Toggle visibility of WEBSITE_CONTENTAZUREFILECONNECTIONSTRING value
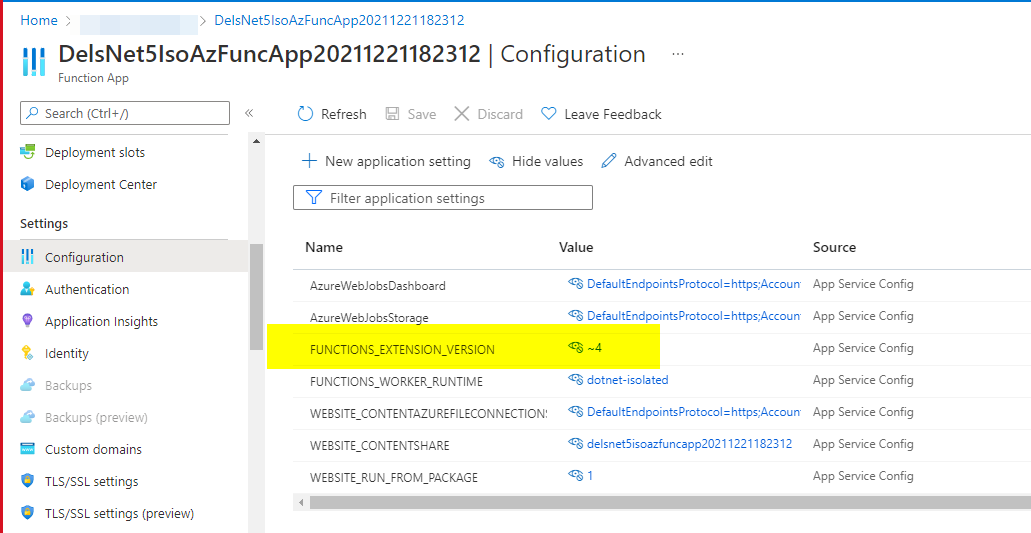The image size is (1031, 533). tap(576, 411)
